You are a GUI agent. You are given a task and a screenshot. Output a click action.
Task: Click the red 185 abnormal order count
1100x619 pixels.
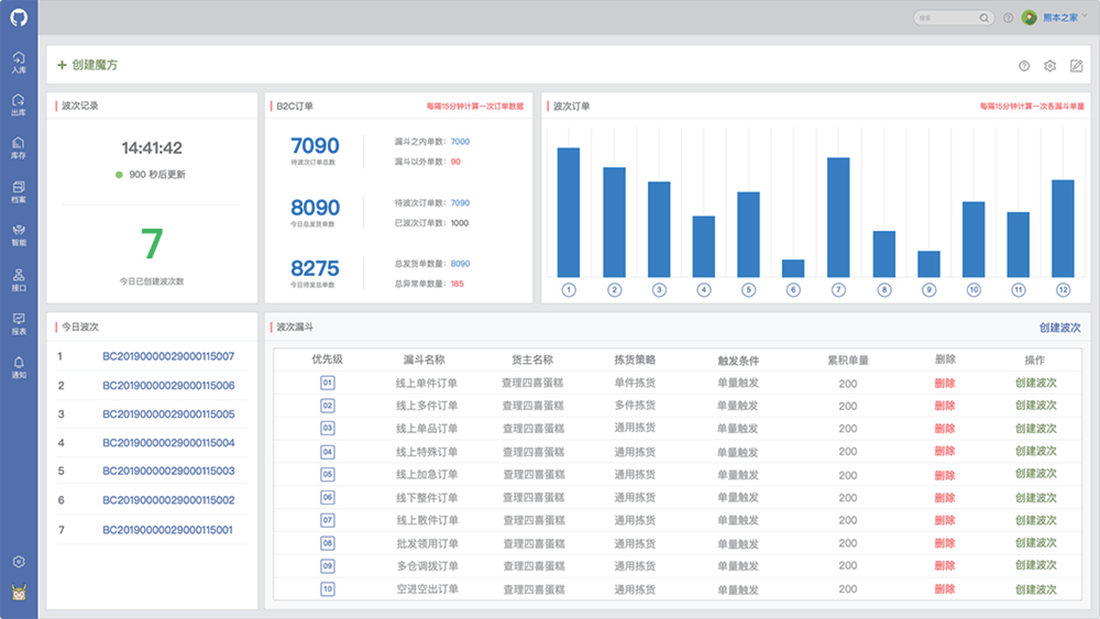click(457, 284)
